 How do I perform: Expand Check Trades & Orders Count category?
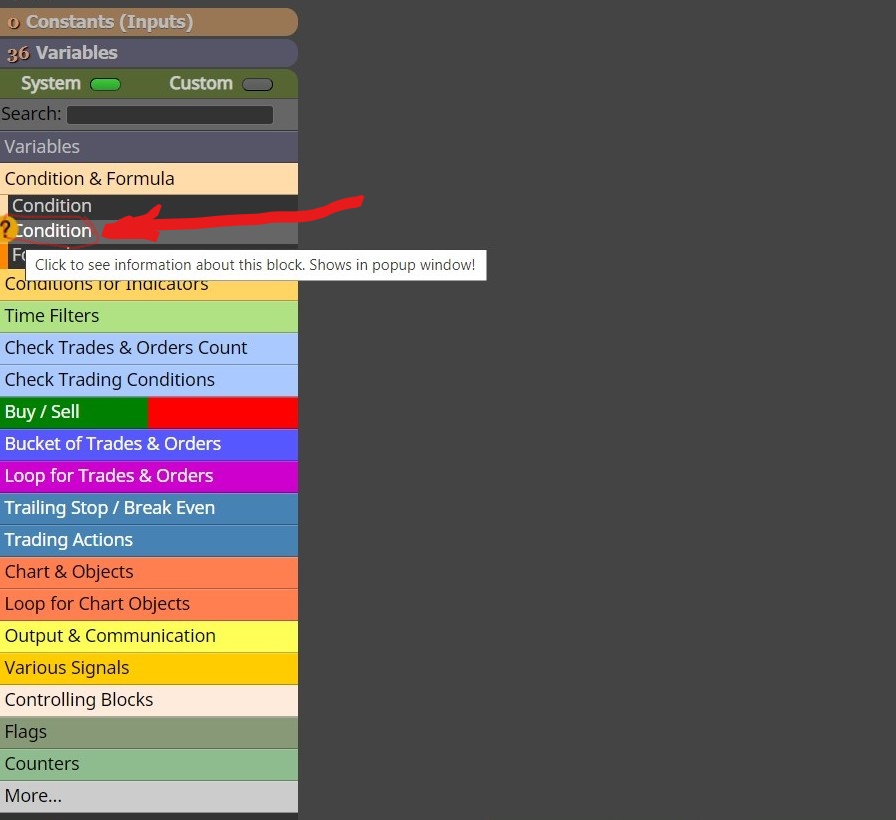point(149,348)
